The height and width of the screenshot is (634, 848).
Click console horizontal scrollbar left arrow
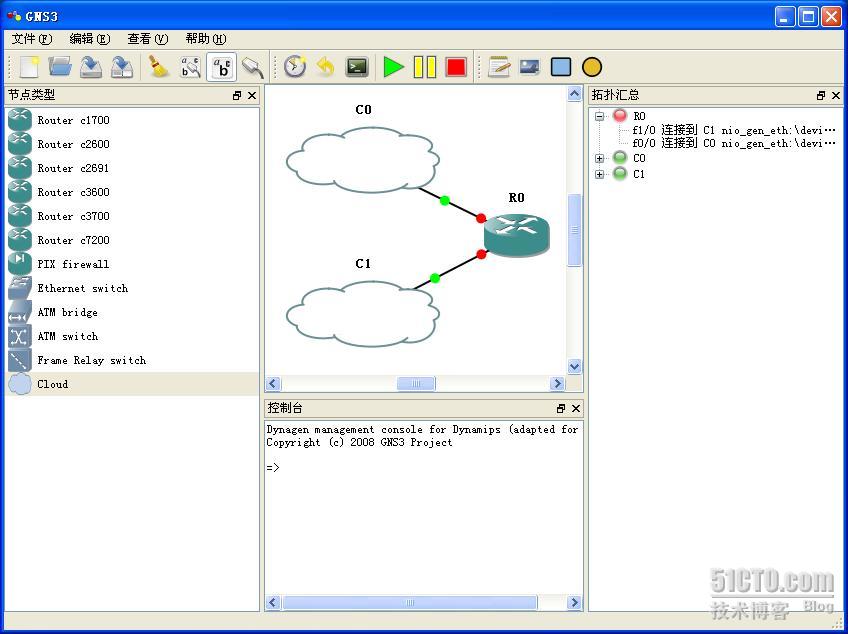click(274, 602)
